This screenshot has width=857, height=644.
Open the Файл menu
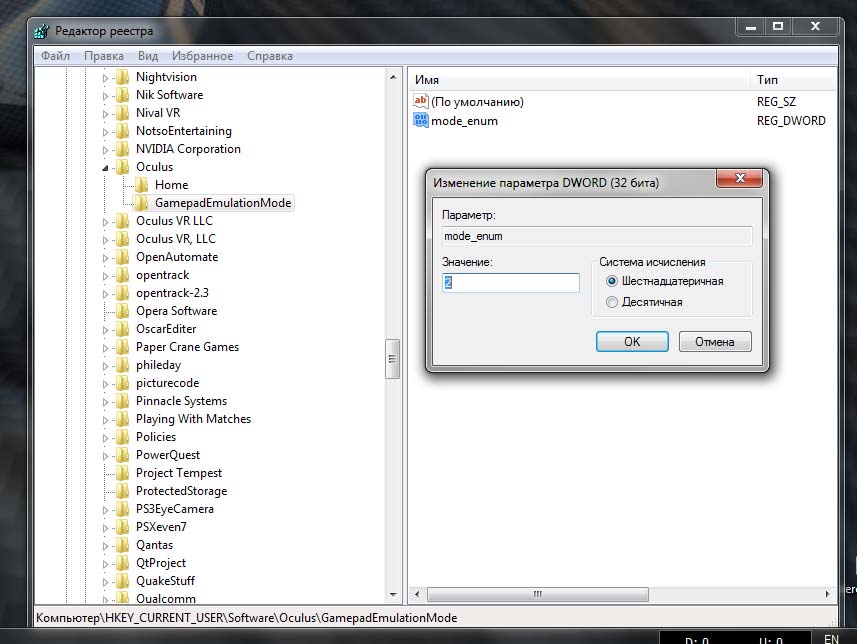(56, 56)
